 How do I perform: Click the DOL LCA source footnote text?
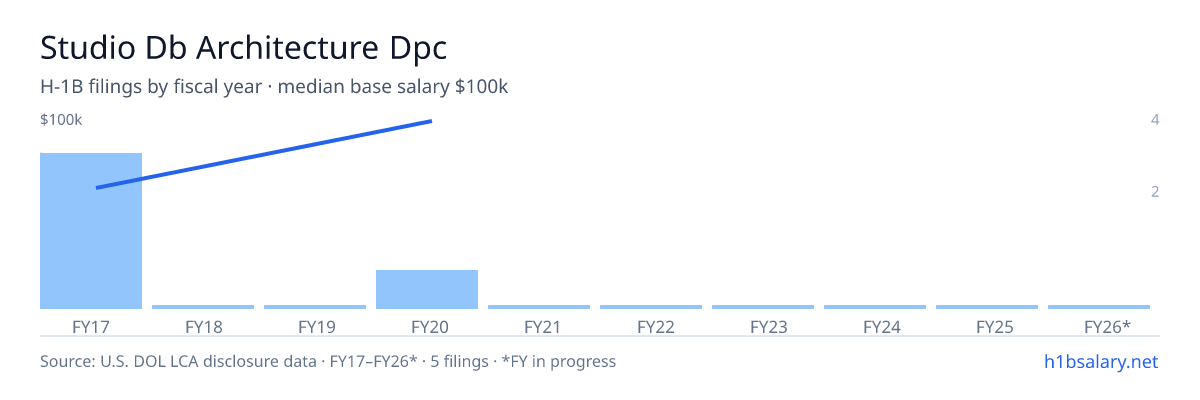pos(328,361)
